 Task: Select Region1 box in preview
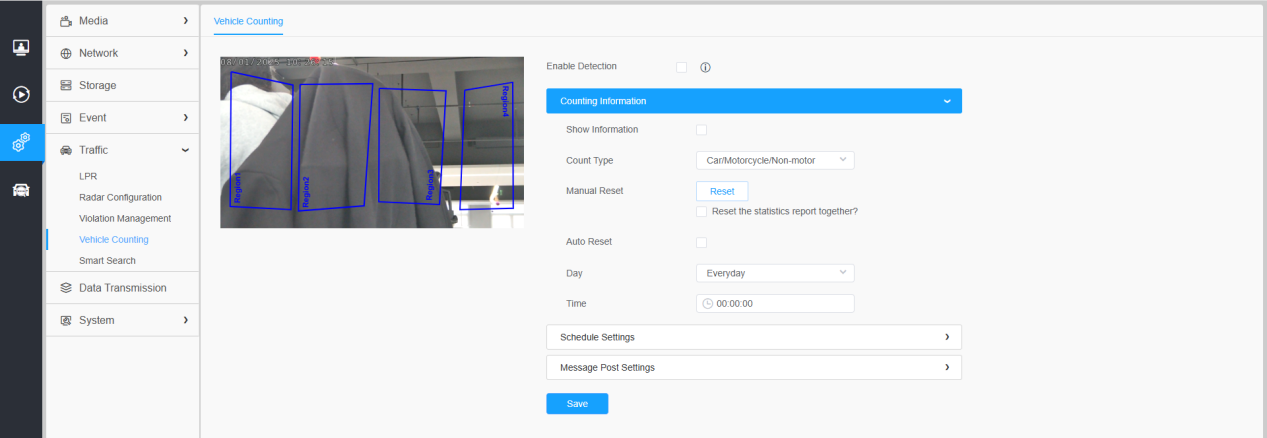261,140
